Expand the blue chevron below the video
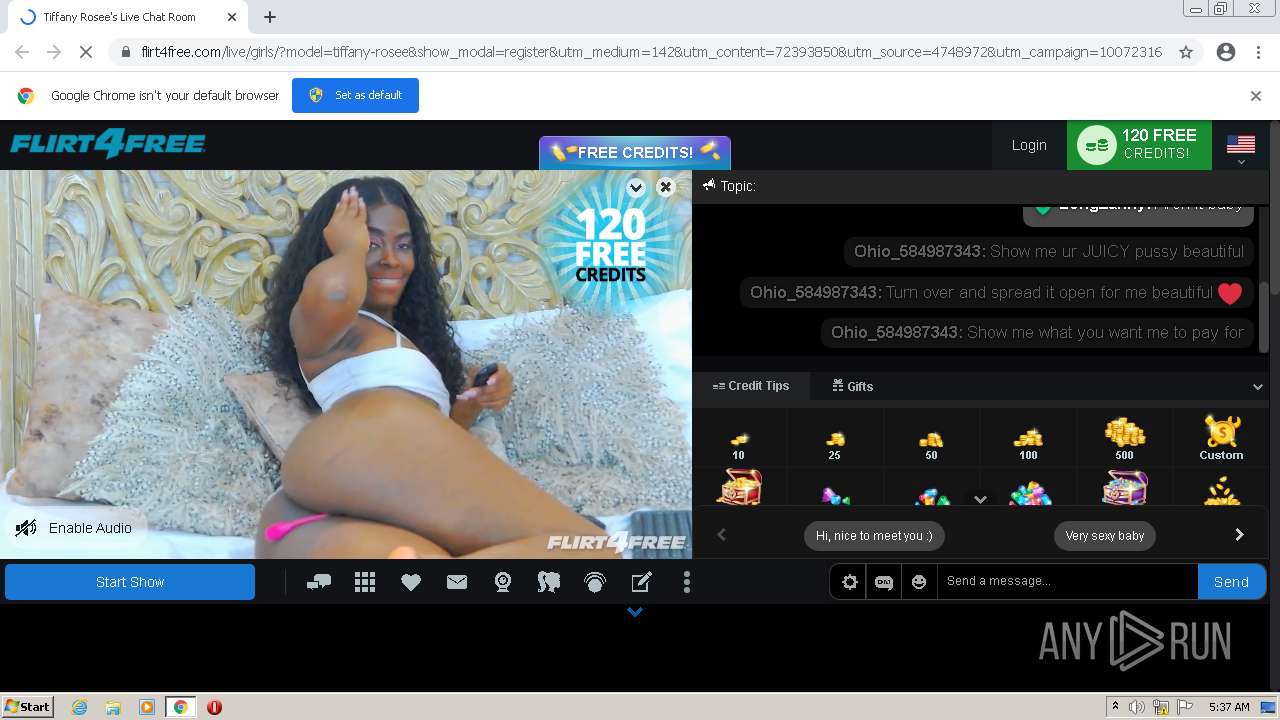Image resolution: width=1280 pixels, height=720 pixels. (x=635, y=612)
